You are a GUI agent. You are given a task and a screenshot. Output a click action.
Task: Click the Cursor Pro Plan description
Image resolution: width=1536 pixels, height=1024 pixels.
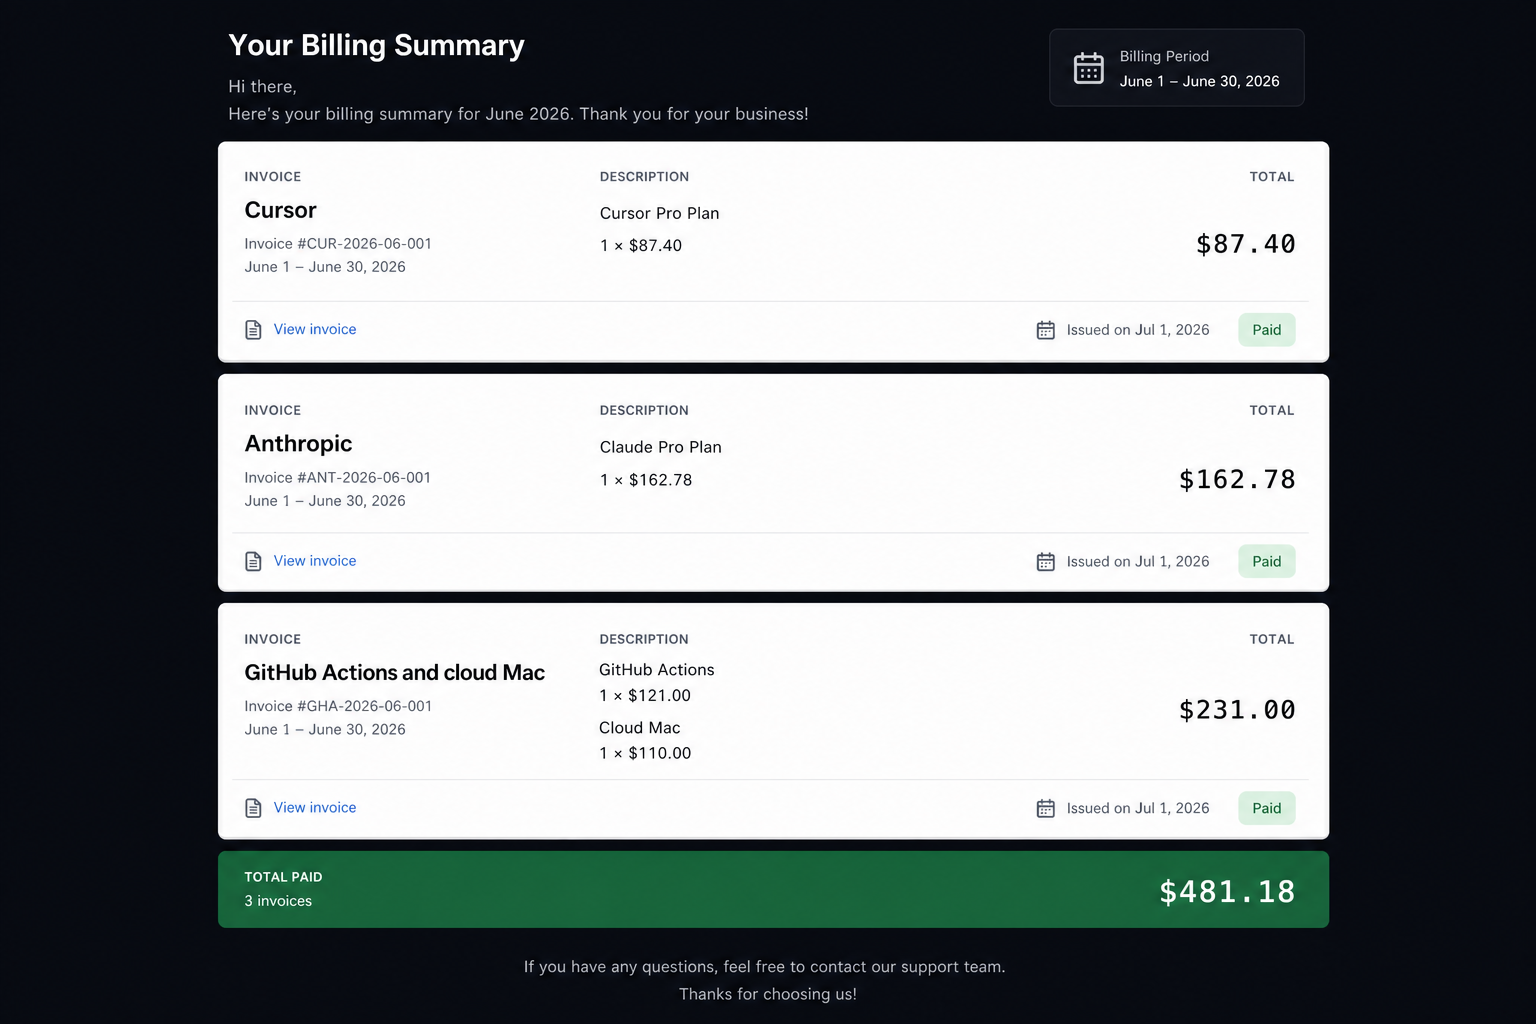point(660,213)
